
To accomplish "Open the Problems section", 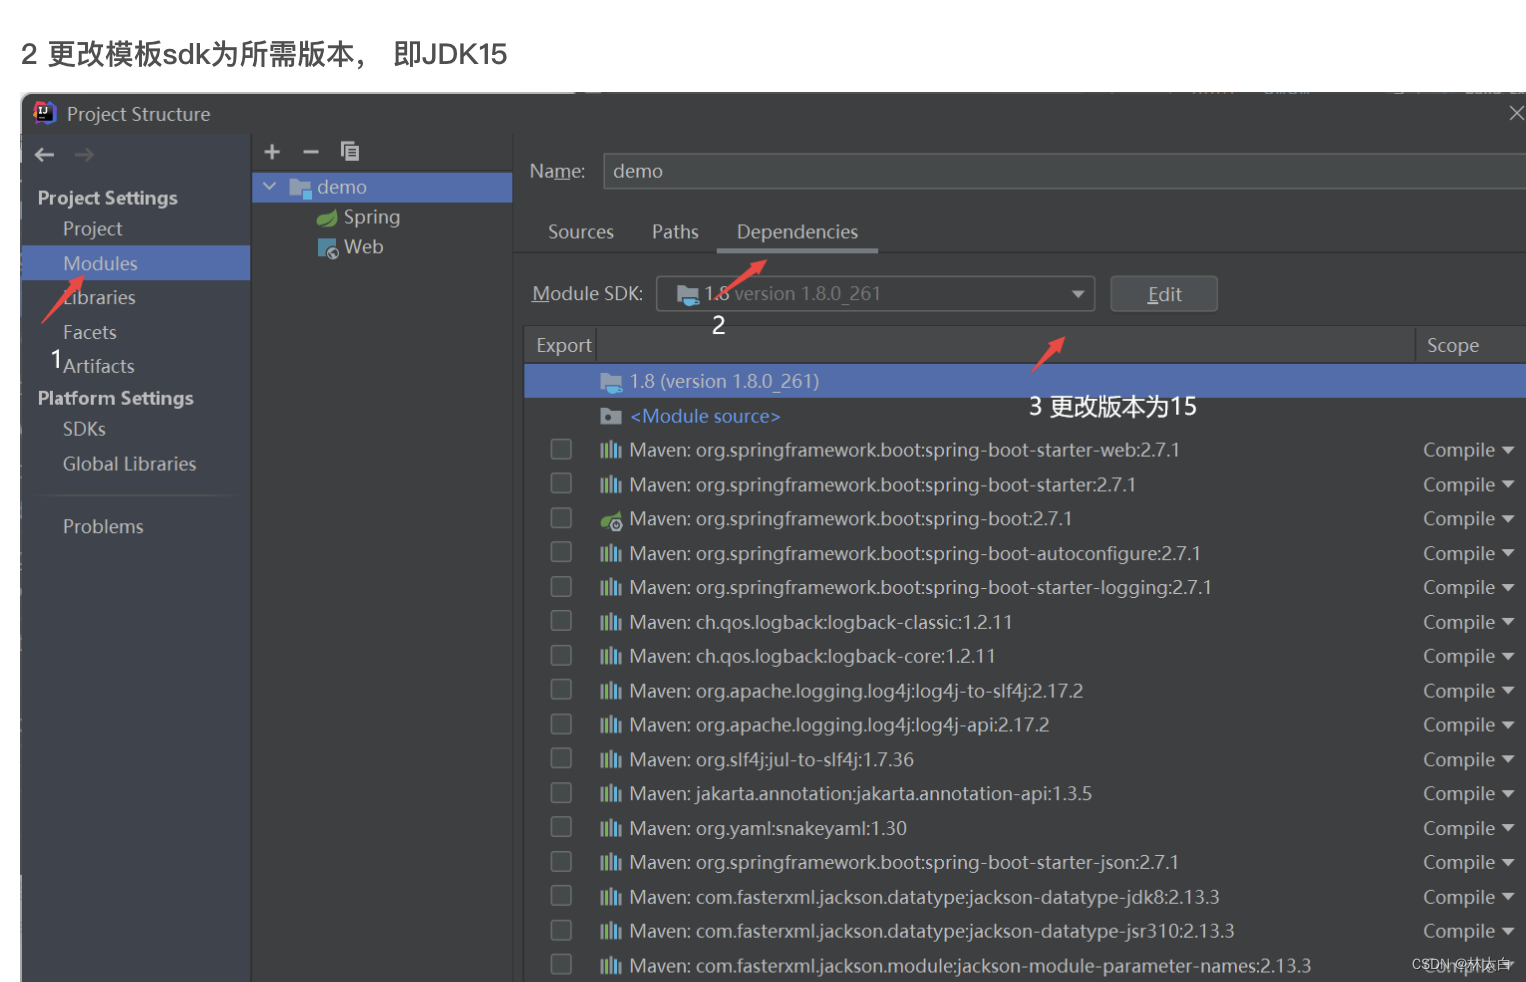I will pyautogui.click(x=103, y=527).
